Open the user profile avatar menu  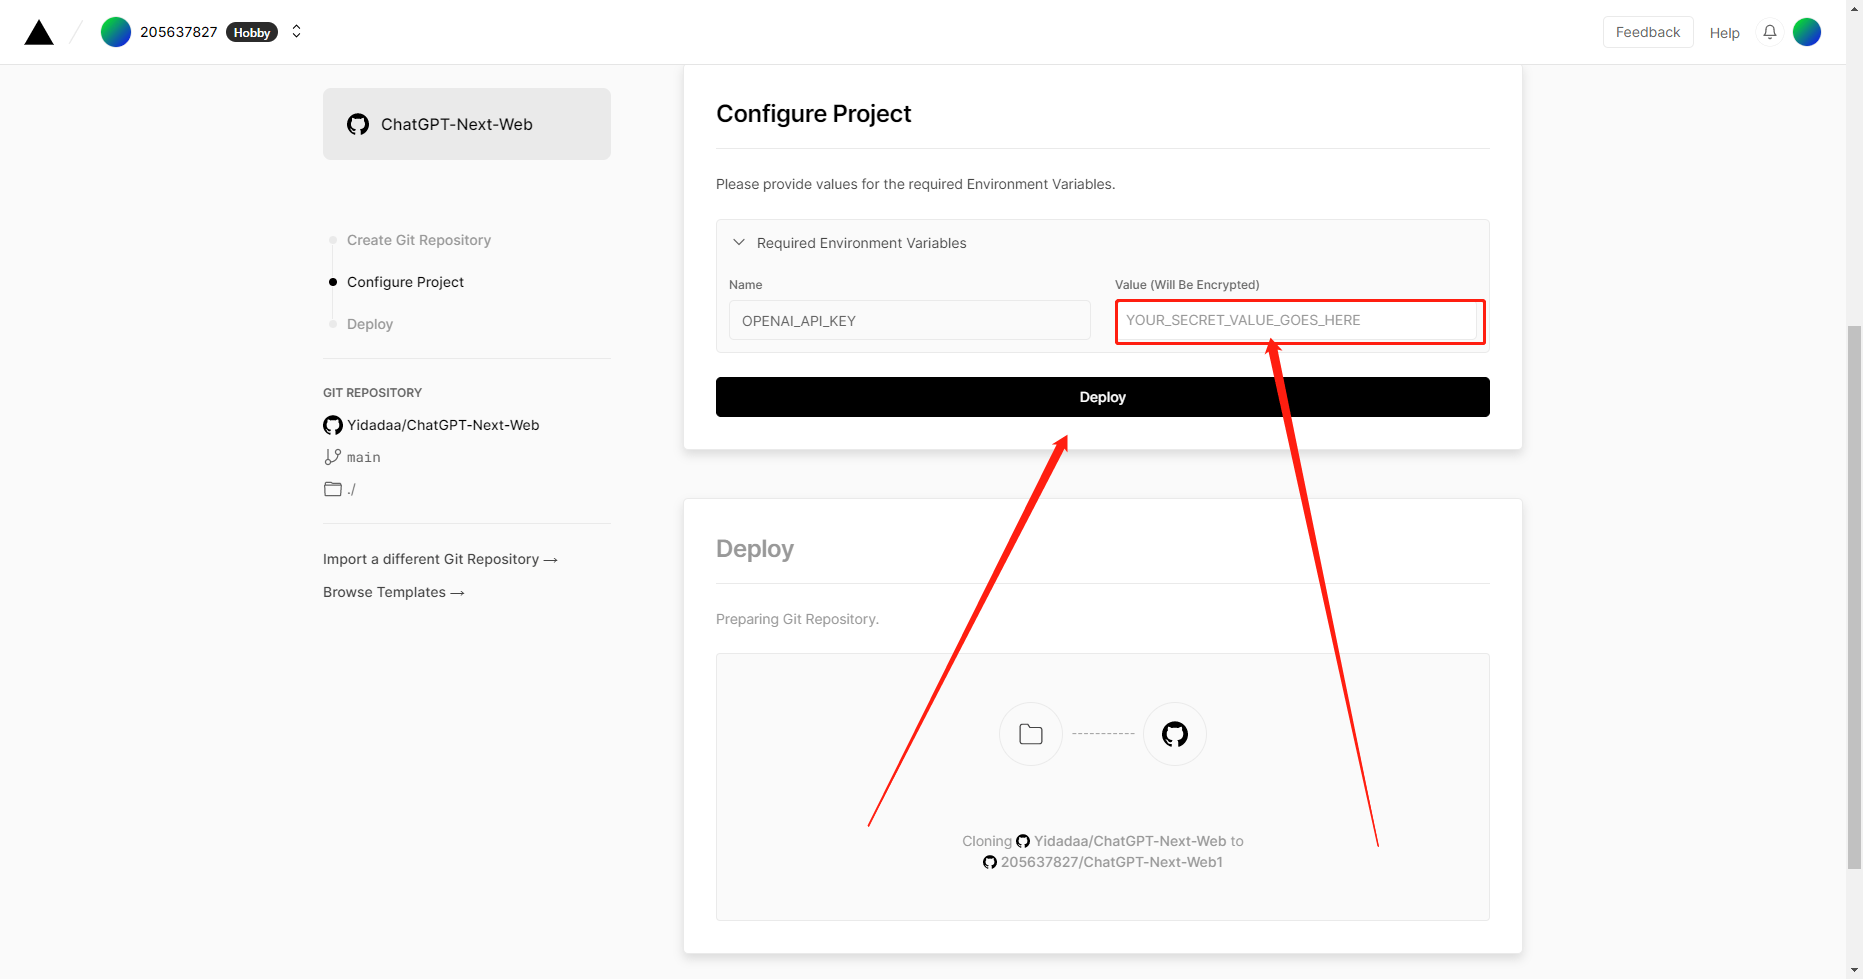coord(1807,32)
